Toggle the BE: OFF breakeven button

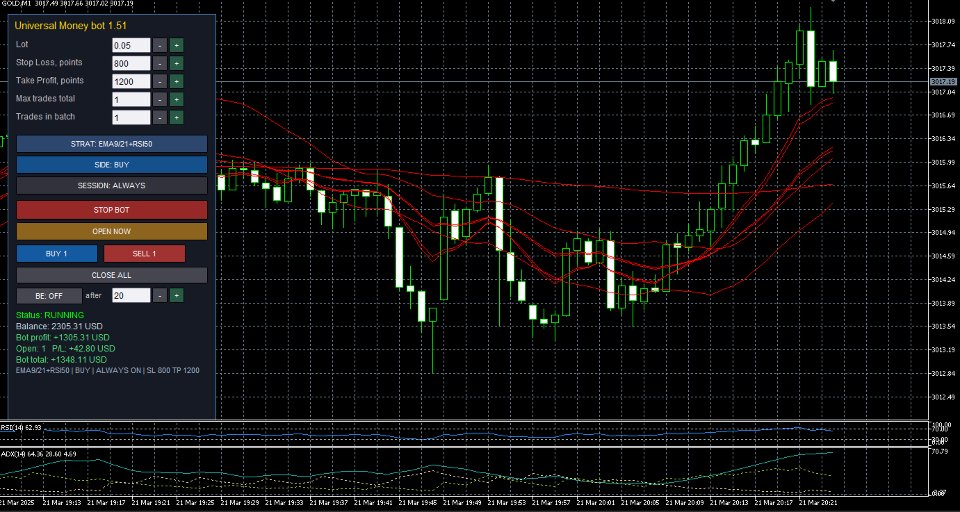(x=49, y=296)
